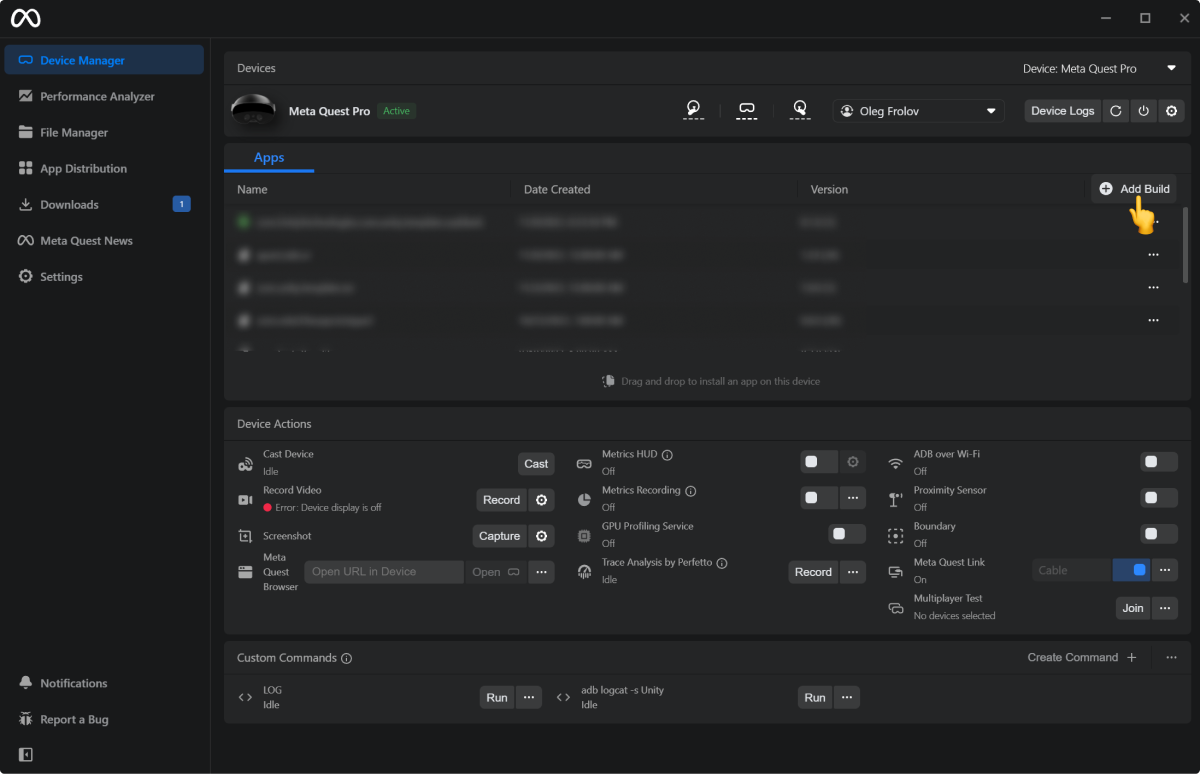
Task: Open adb logcat command more options
Action: 847,697
